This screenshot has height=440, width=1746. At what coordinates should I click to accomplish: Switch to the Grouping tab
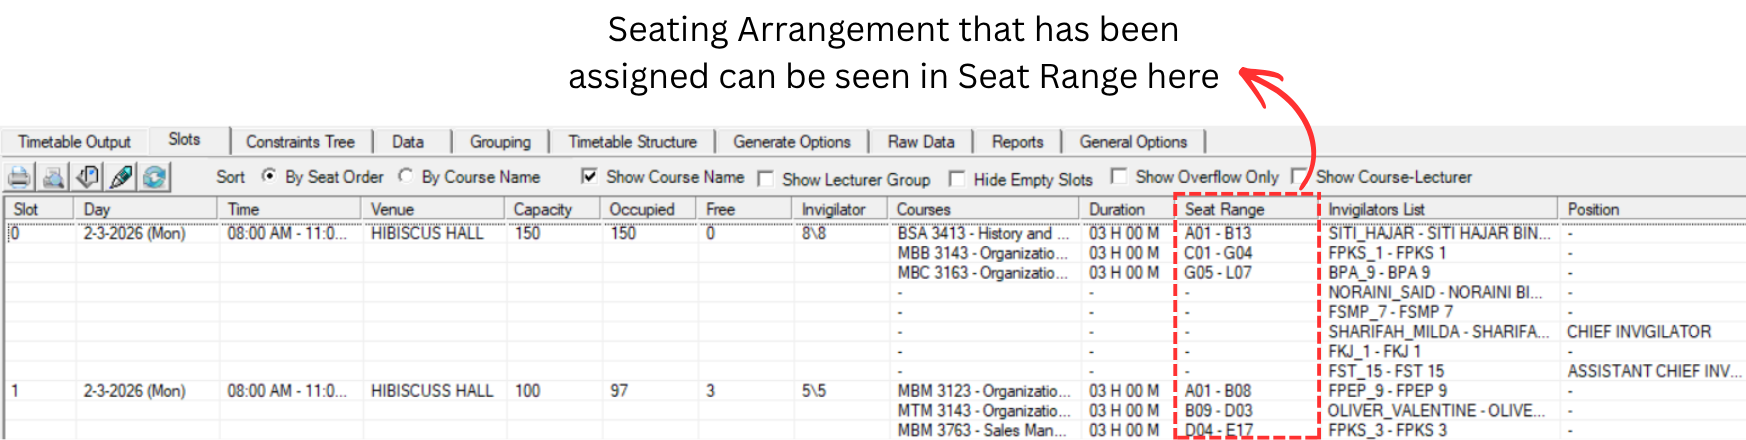[500, 142]
